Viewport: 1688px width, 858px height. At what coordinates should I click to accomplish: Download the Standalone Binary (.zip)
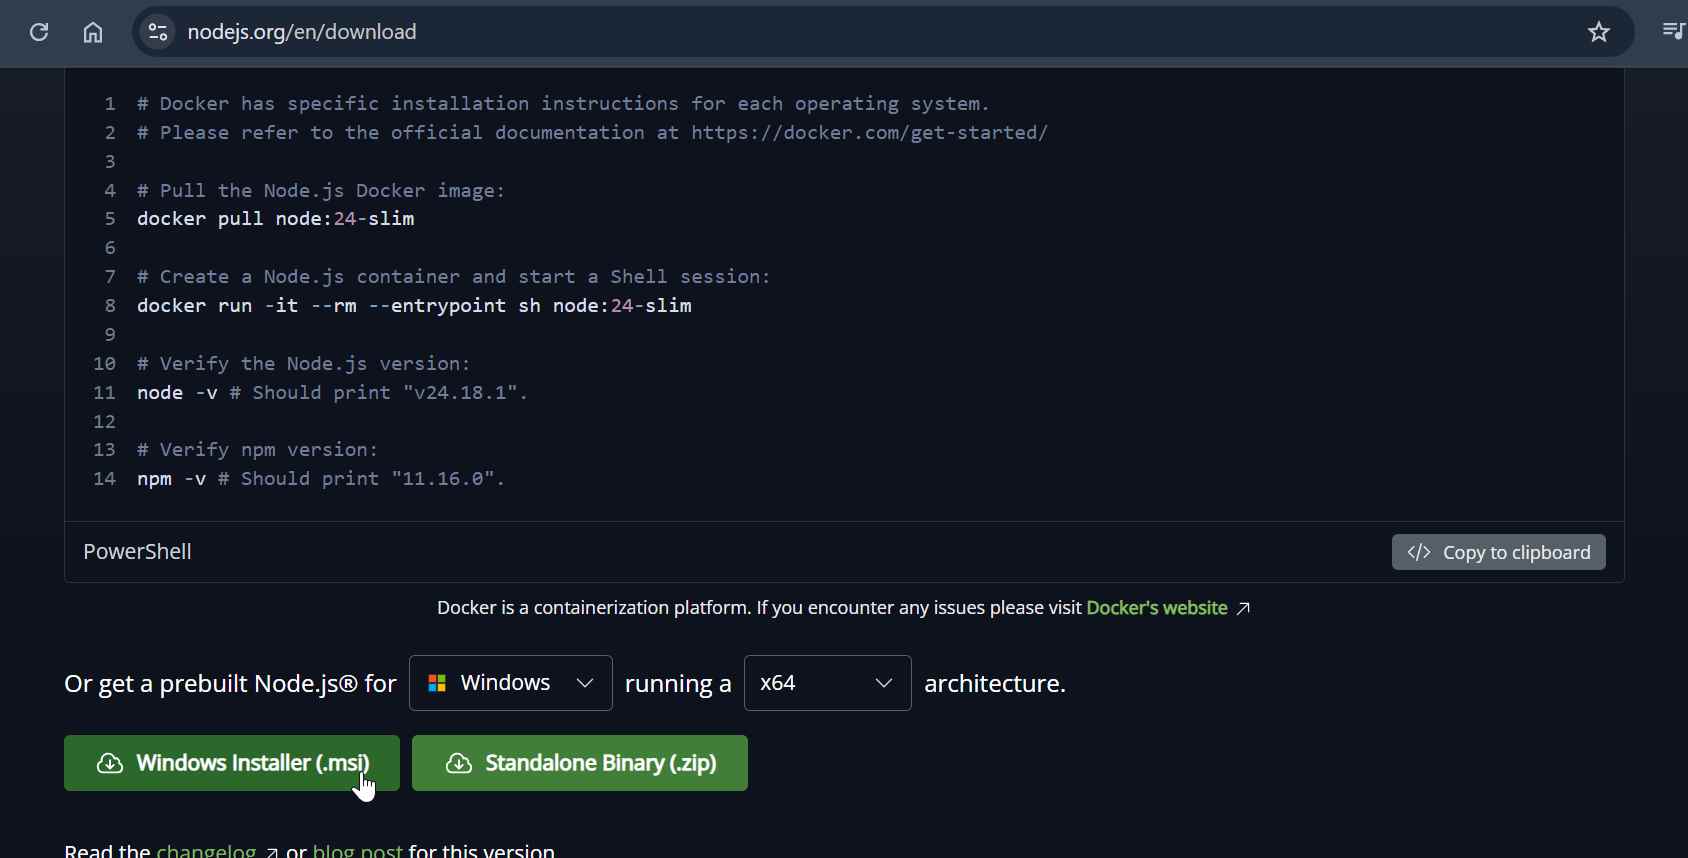580,763
